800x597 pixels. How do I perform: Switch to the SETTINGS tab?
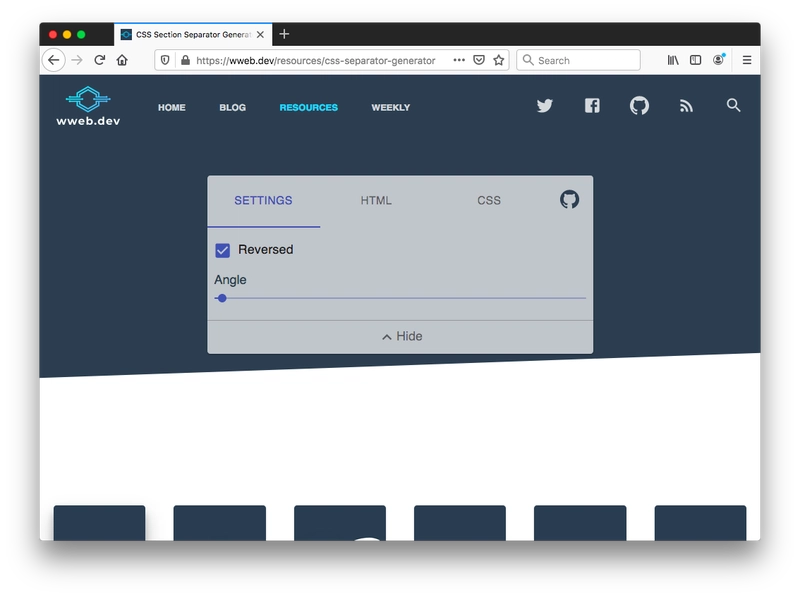[263, 201]
